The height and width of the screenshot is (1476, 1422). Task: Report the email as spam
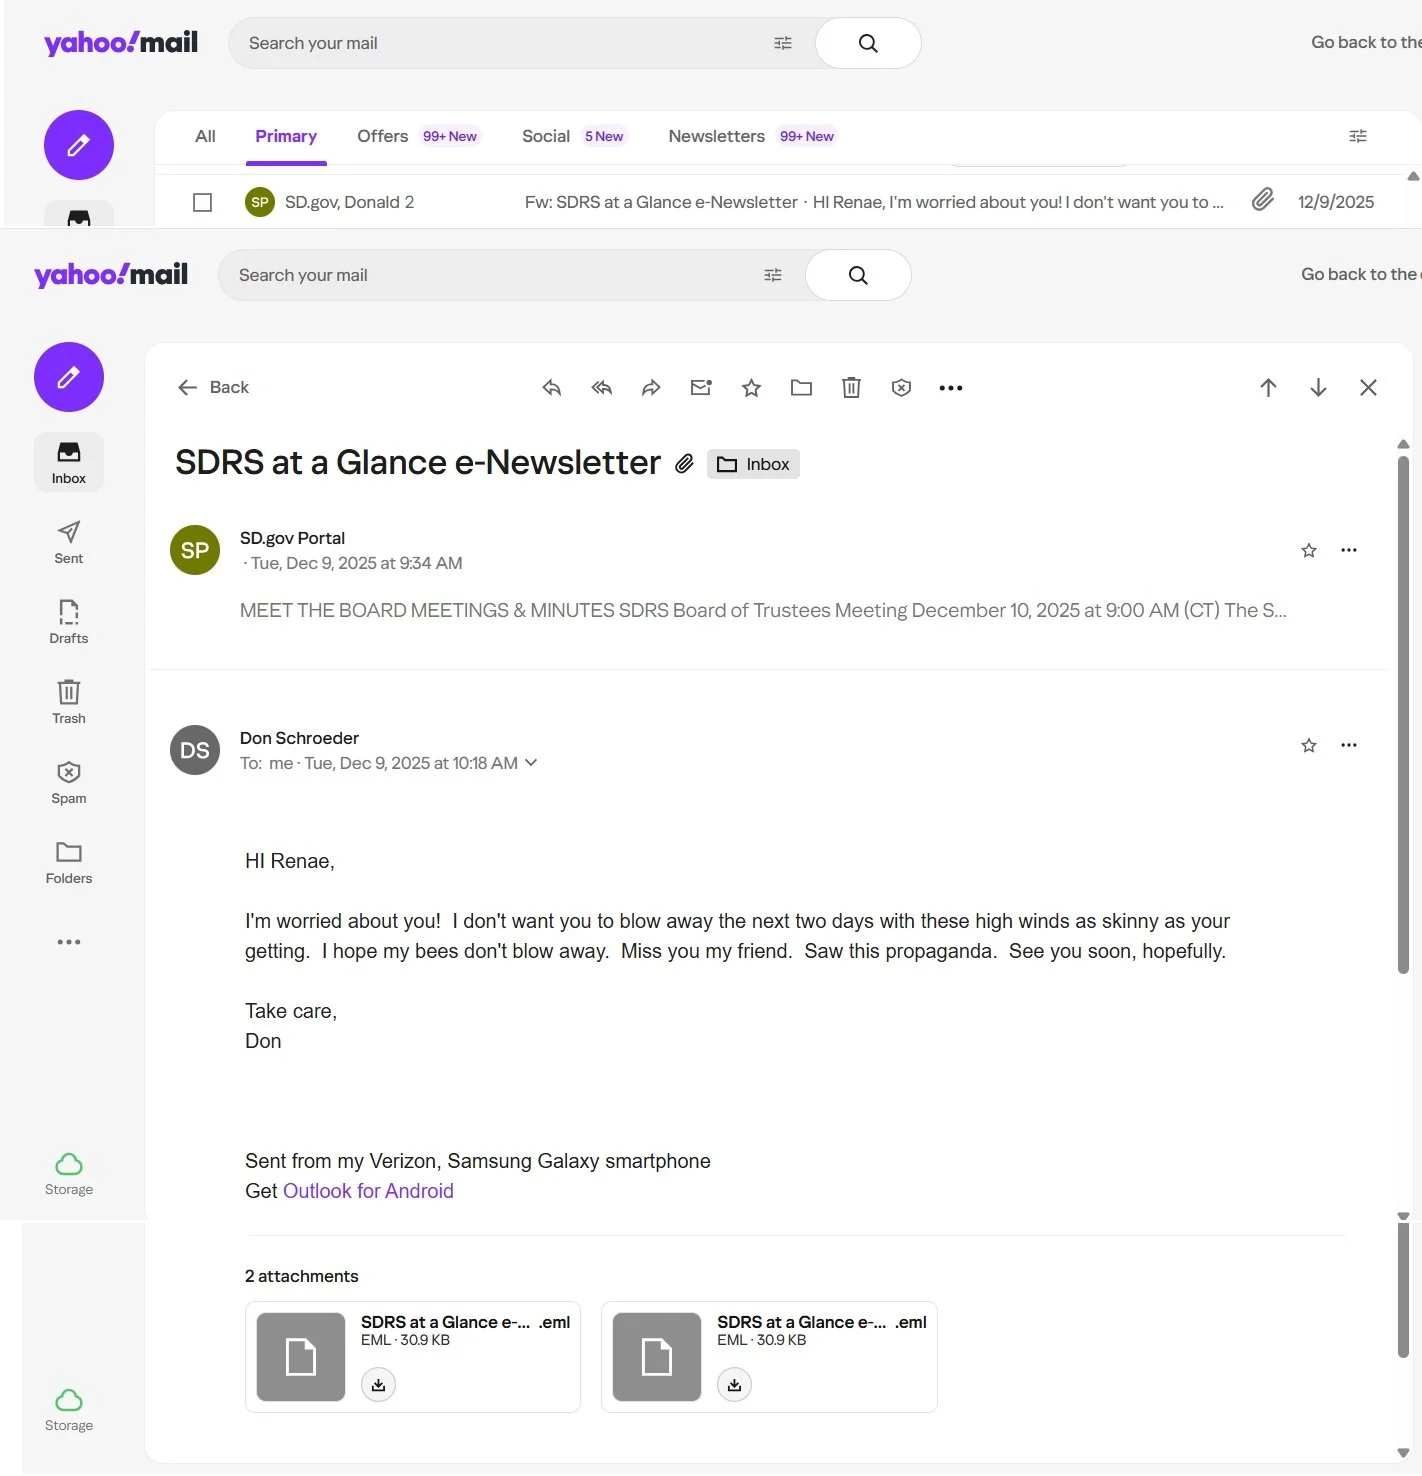pyautogui.click(x=901, y=387)
